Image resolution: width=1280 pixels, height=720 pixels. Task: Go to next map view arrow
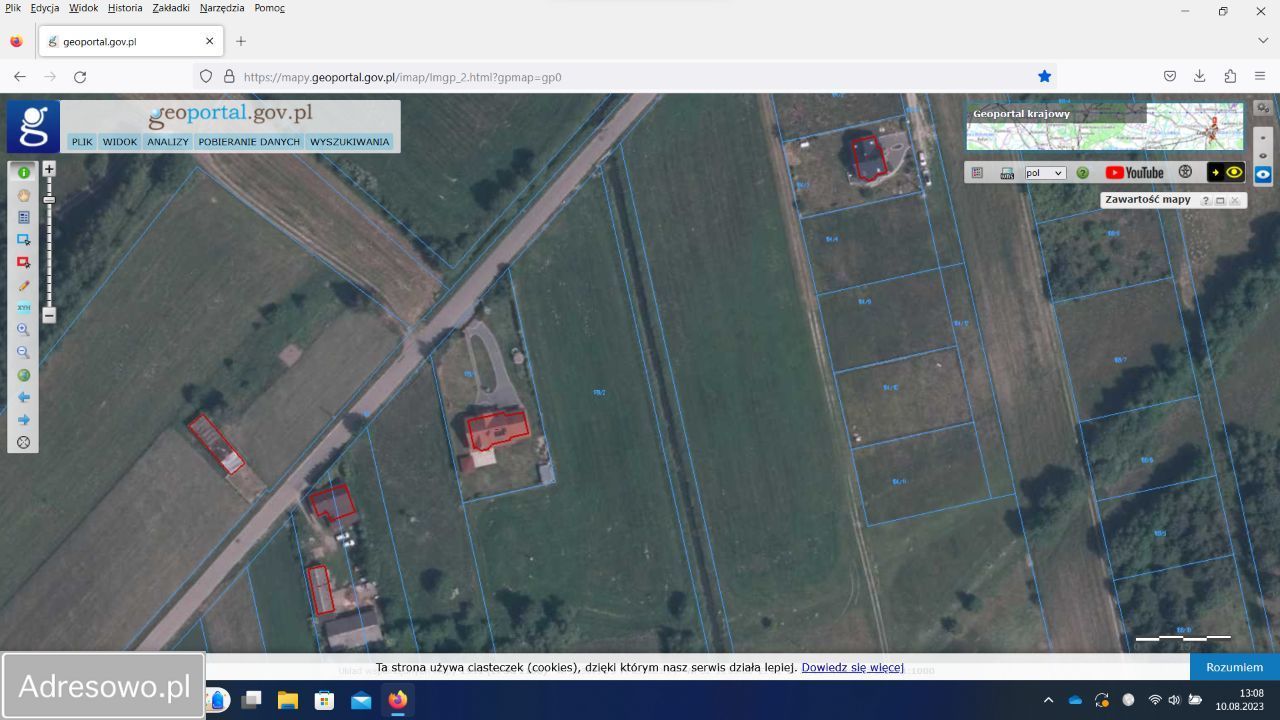pos(23,420)
